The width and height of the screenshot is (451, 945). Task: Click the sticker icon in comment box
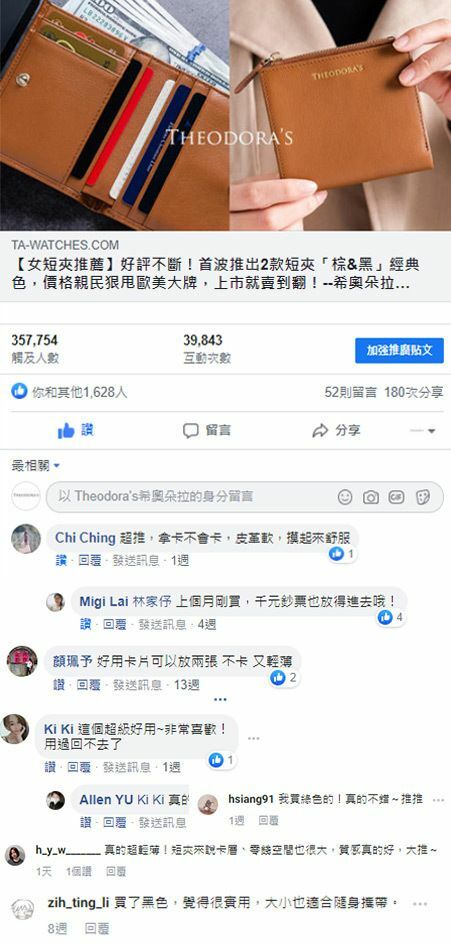(x=423, y=497)
